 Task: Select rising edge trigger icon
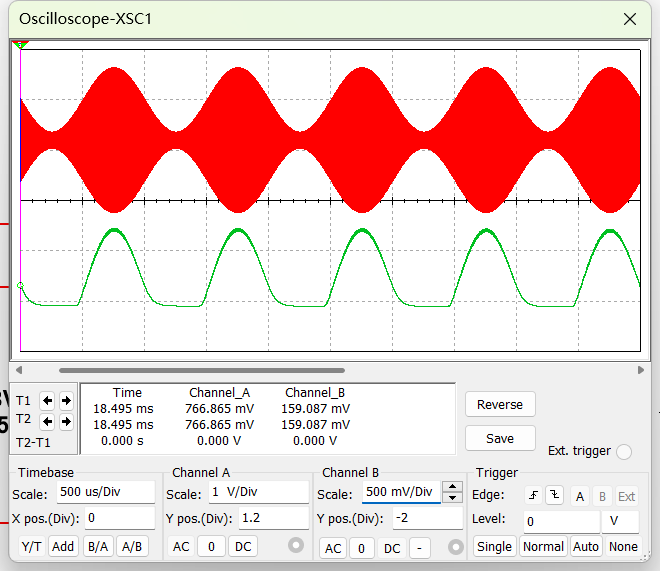tap(534, 496)
